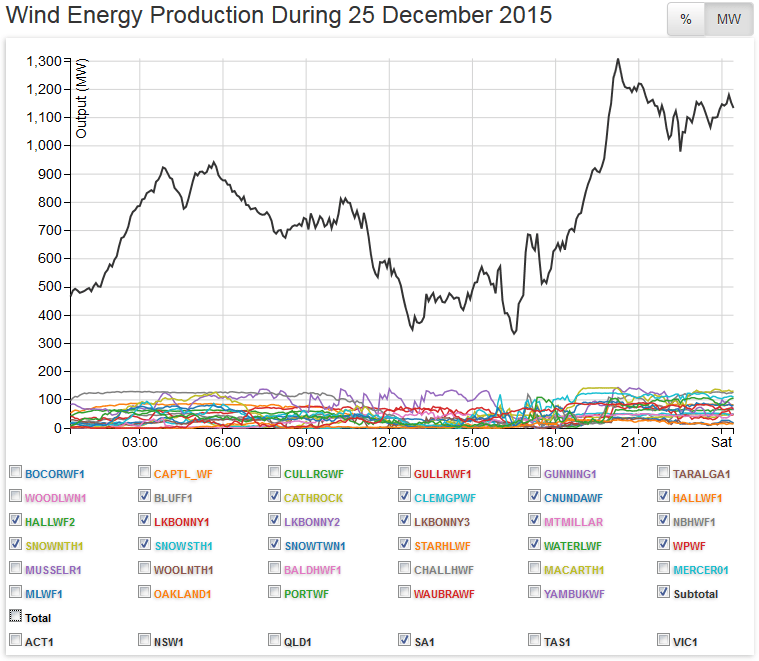Uncheck the HALLWF1 wind farm
Image resolution: width=759 pixels, height=661 pixels.
pyautogui.click(x=665, y=496)
